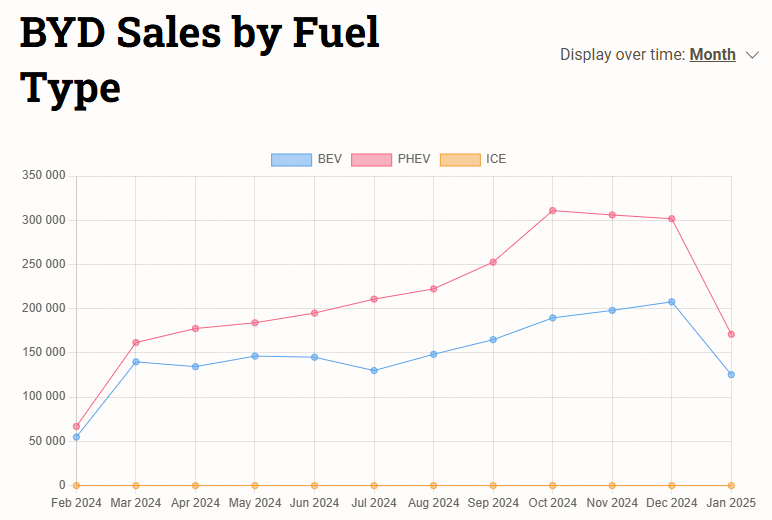This screenshot has width=772, height=520.
Task: Expand the display over time chevron
Action: [753, 55]
